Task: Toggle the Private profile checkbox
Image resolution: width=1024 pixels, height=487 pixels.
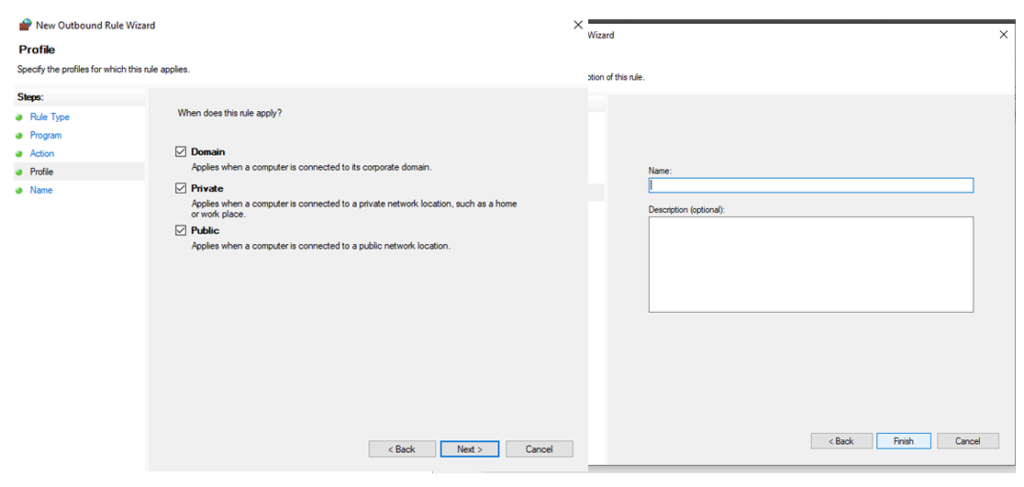Action: point(181,188)
